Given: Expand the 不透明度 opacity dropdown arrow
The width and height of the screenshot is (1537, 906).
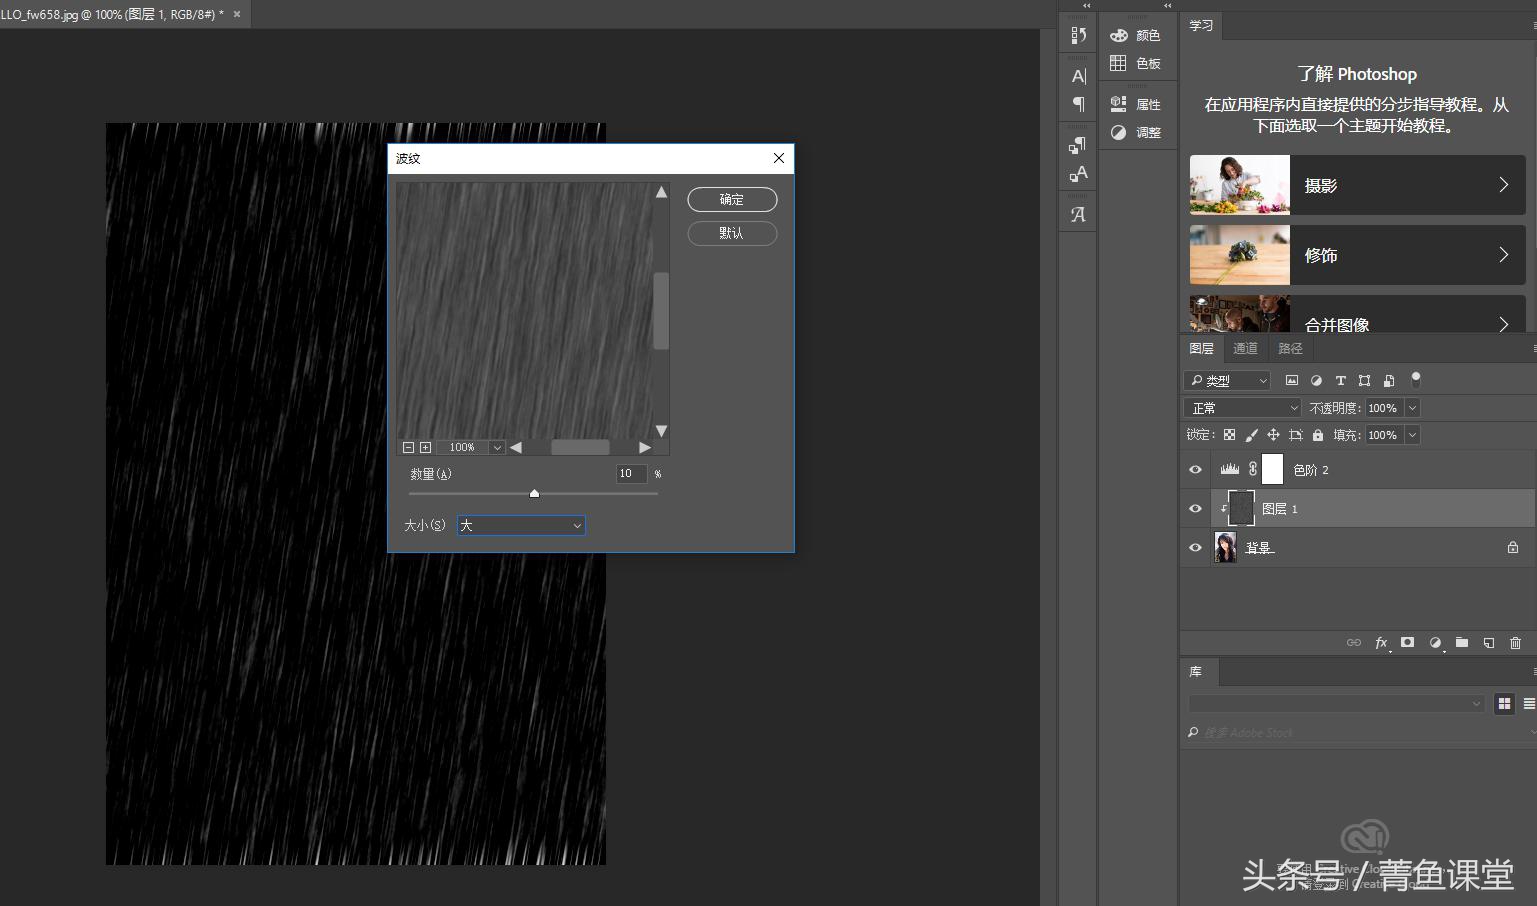Looking at the screenshot, I should [x=1412, y=408].
